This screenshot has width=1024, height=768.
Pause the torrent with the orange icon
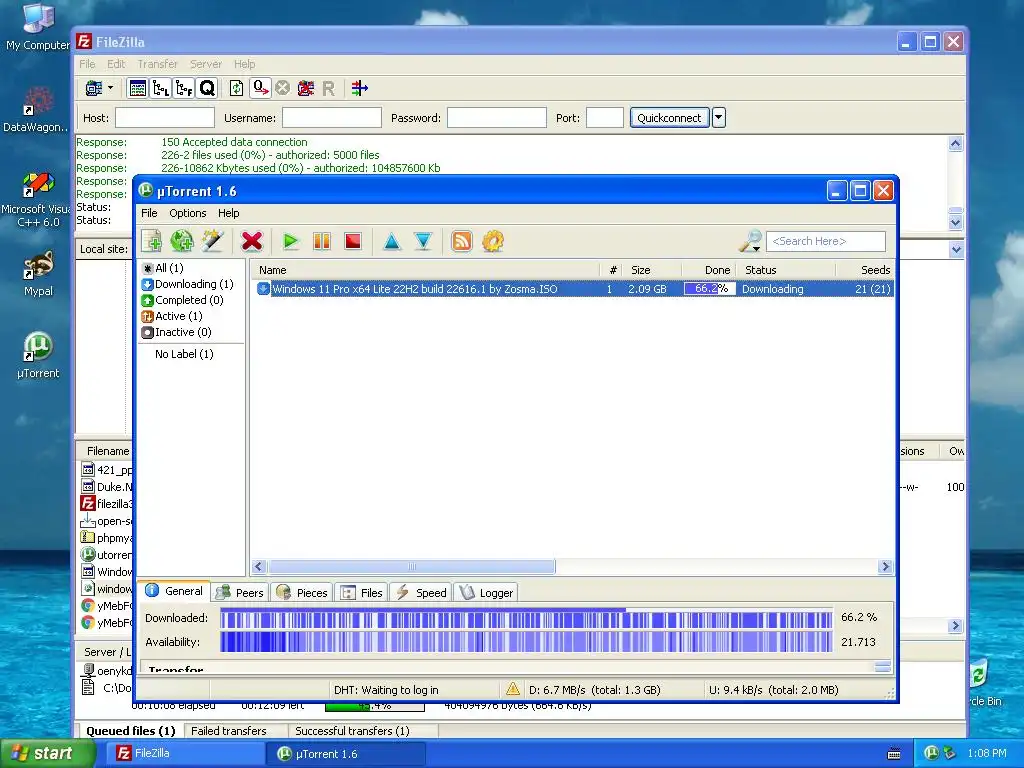[x=322, y=241]
